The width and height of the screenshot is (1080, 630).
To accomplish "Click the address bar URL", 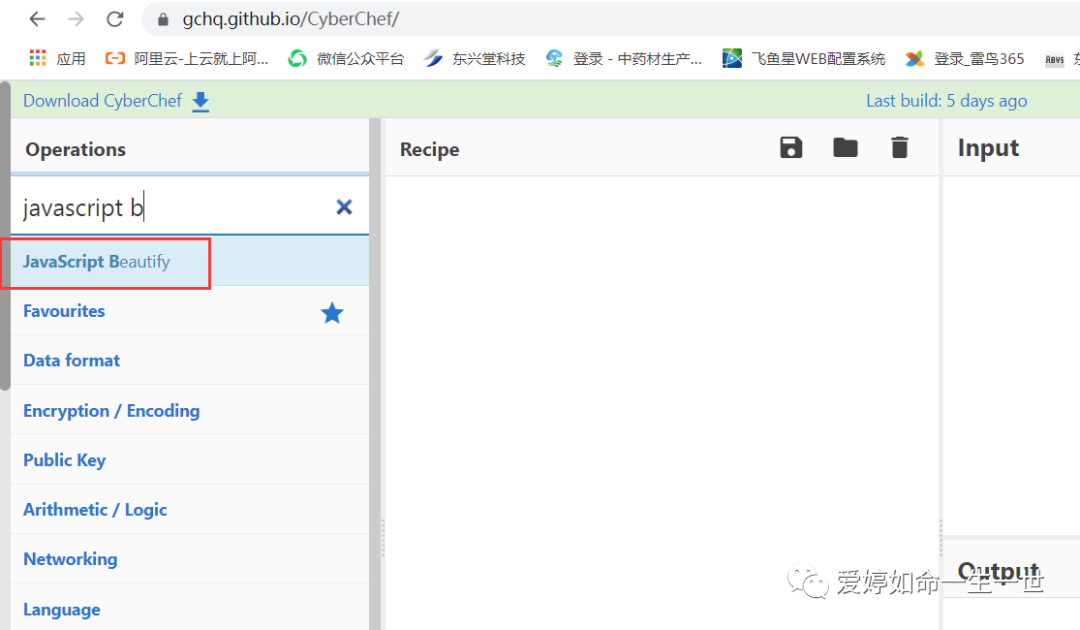I will point(290,19).
